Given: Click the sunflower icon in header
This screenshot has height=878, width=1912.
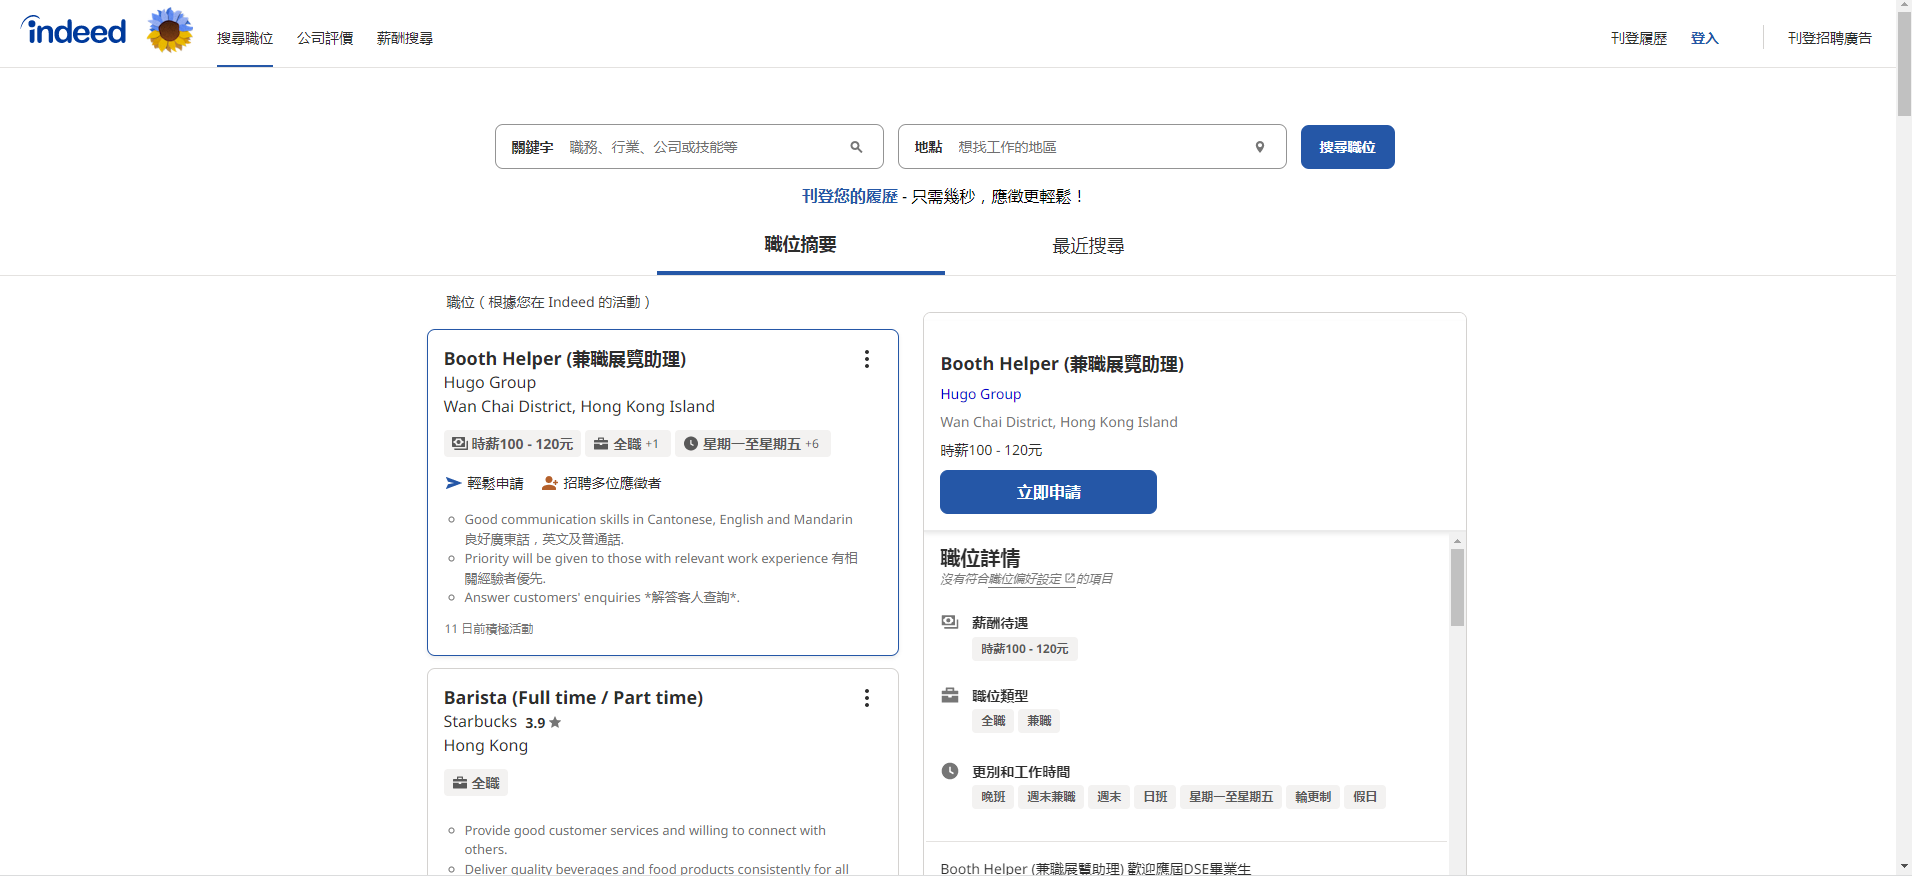Looking at the screenshot, I should point(170,30).
